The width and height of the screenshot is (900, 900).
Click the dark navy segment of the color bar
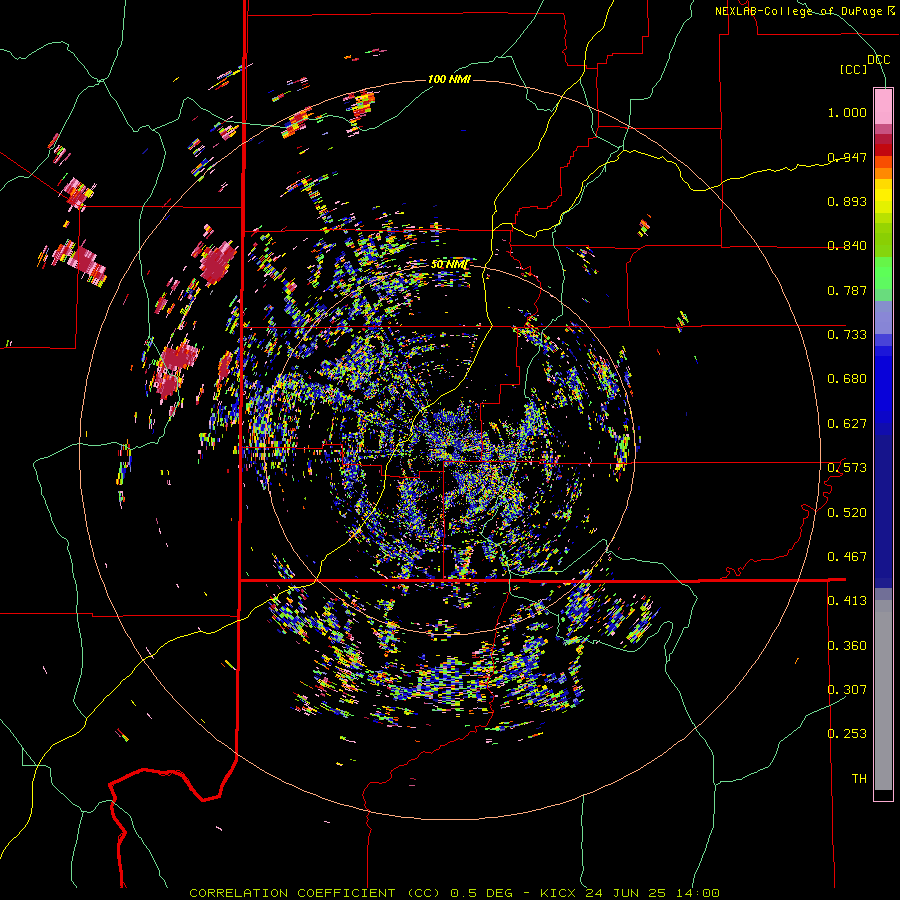(x=883, y=511)
